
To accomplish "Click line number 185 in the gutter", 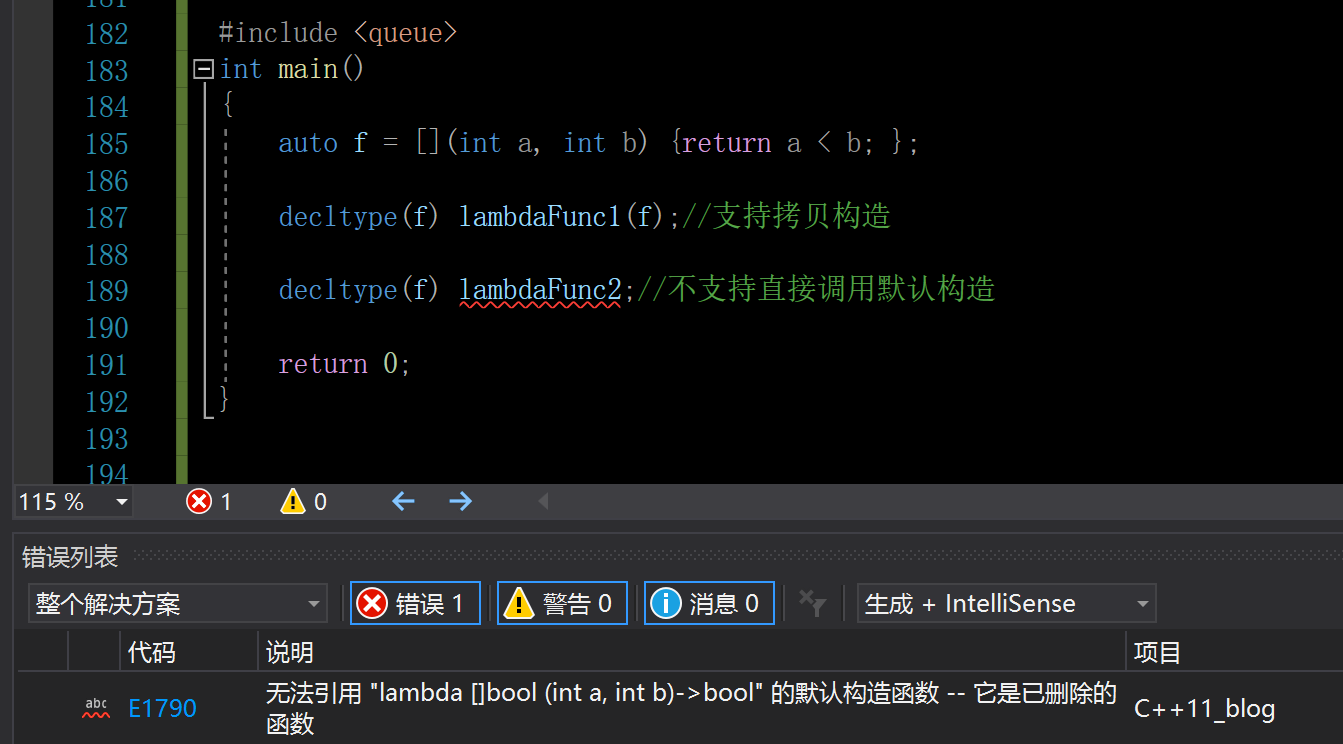I will click(107, 144).
